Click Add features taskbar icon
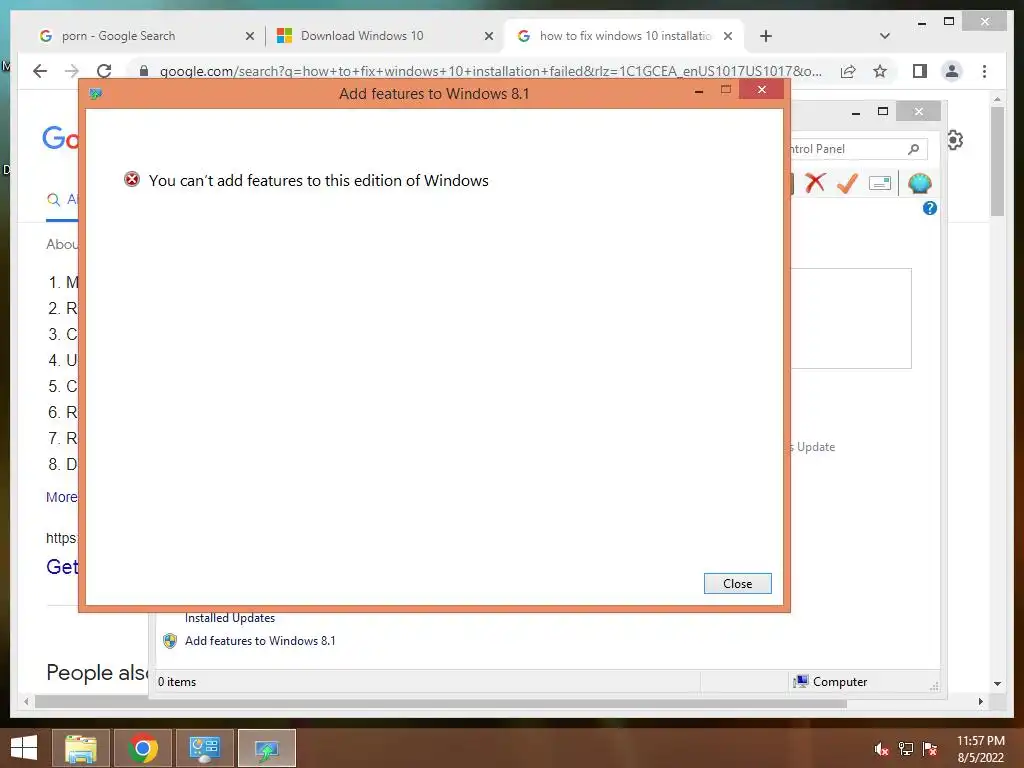 click(x=267, y=748)
